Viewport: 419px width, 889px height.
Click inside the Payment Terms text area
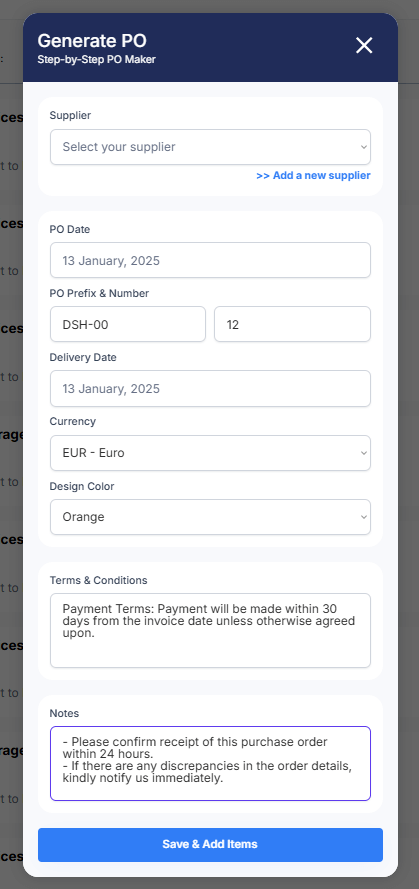pyautogui.click(x=210, y=630)
